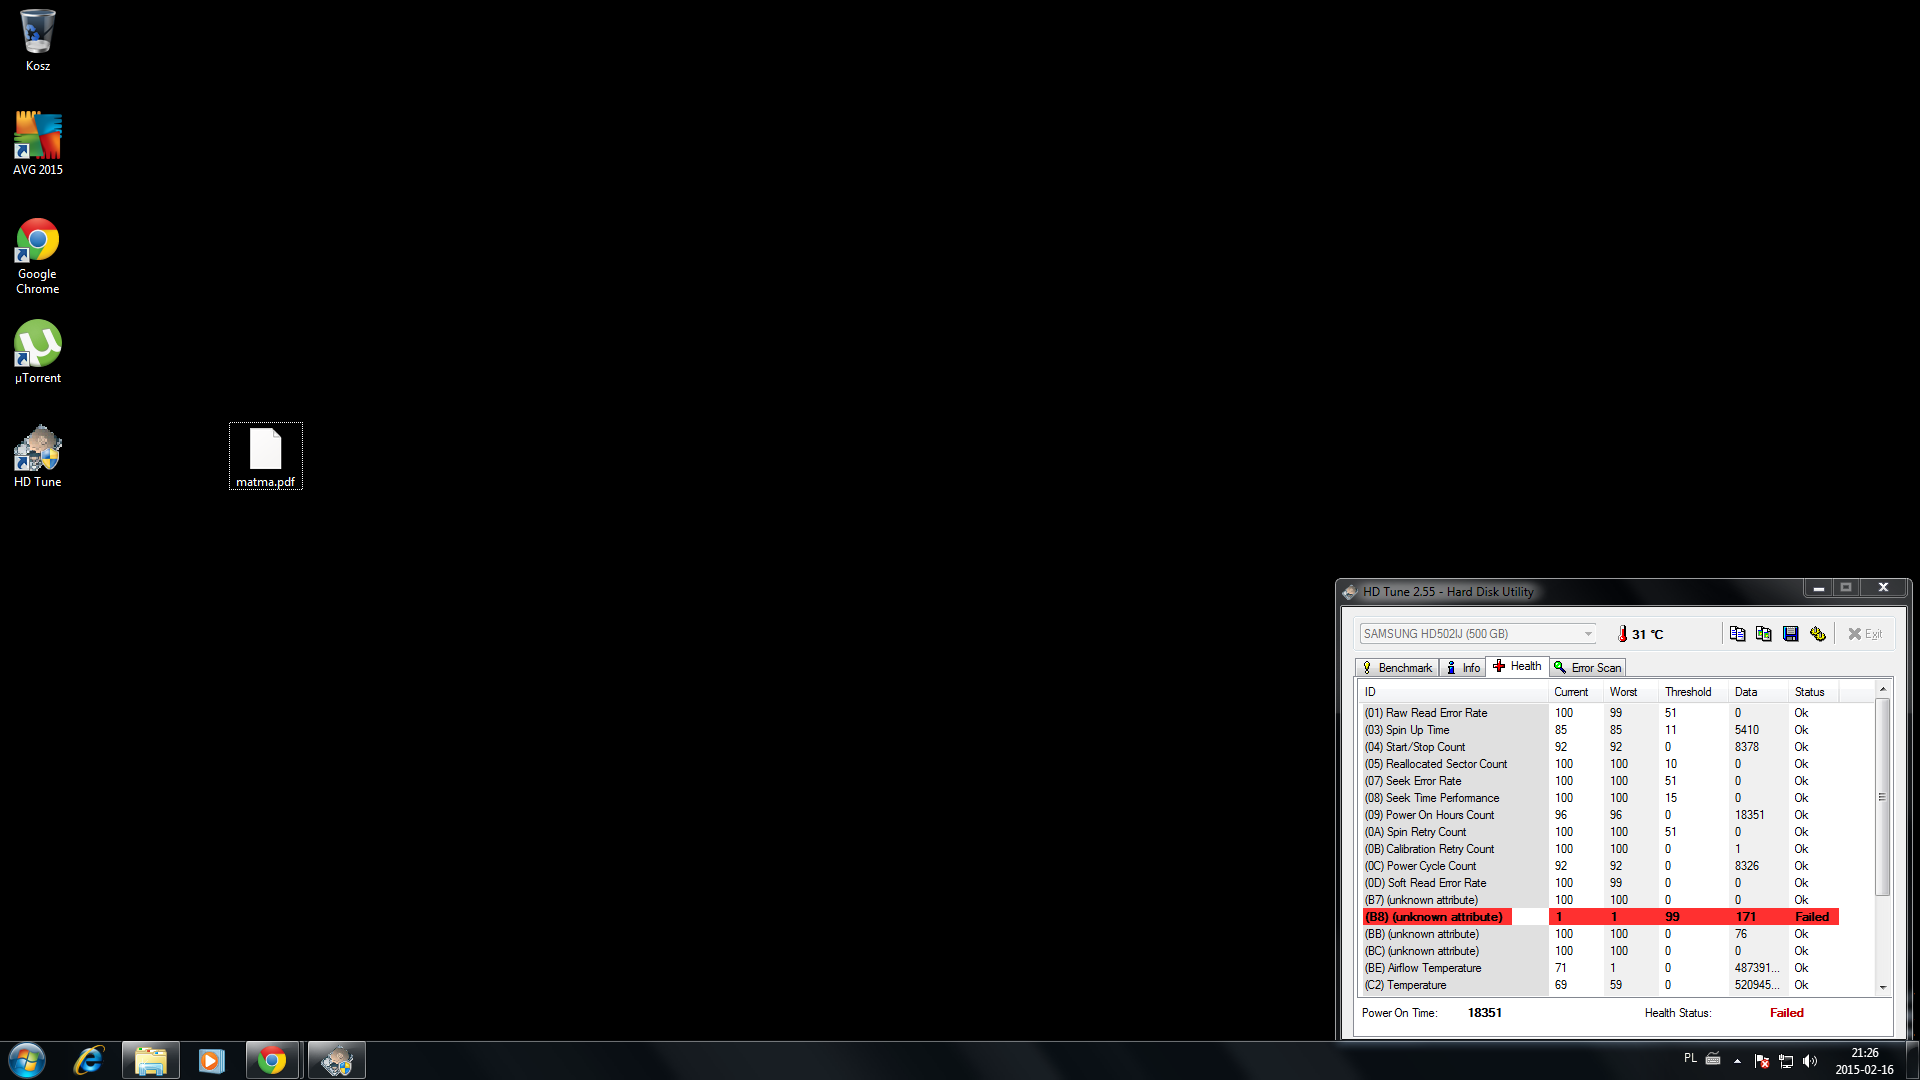Image resolution: width=1920 pixels, height=1080 pixels.
Task: Open HD Tune options via the gears icon
Action: [x=1818, y=633]
